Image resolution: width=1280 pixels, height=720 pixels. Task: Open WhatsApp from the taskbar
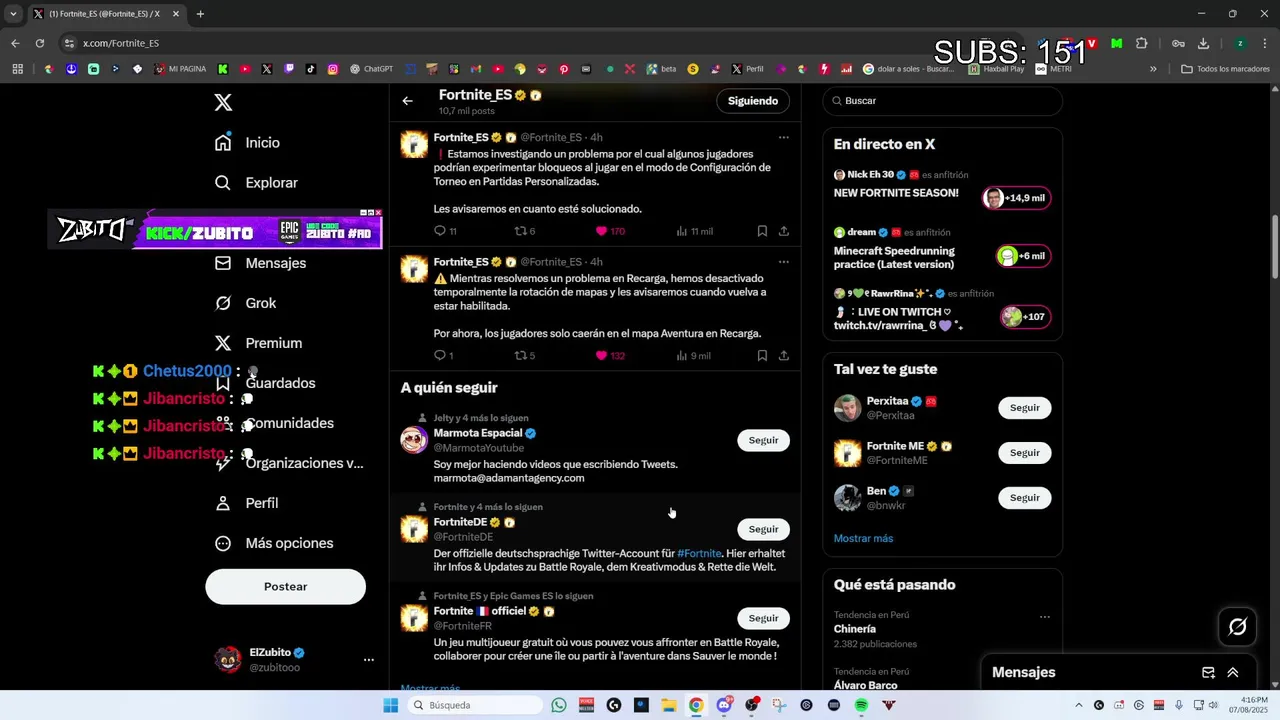click(559, 705)
